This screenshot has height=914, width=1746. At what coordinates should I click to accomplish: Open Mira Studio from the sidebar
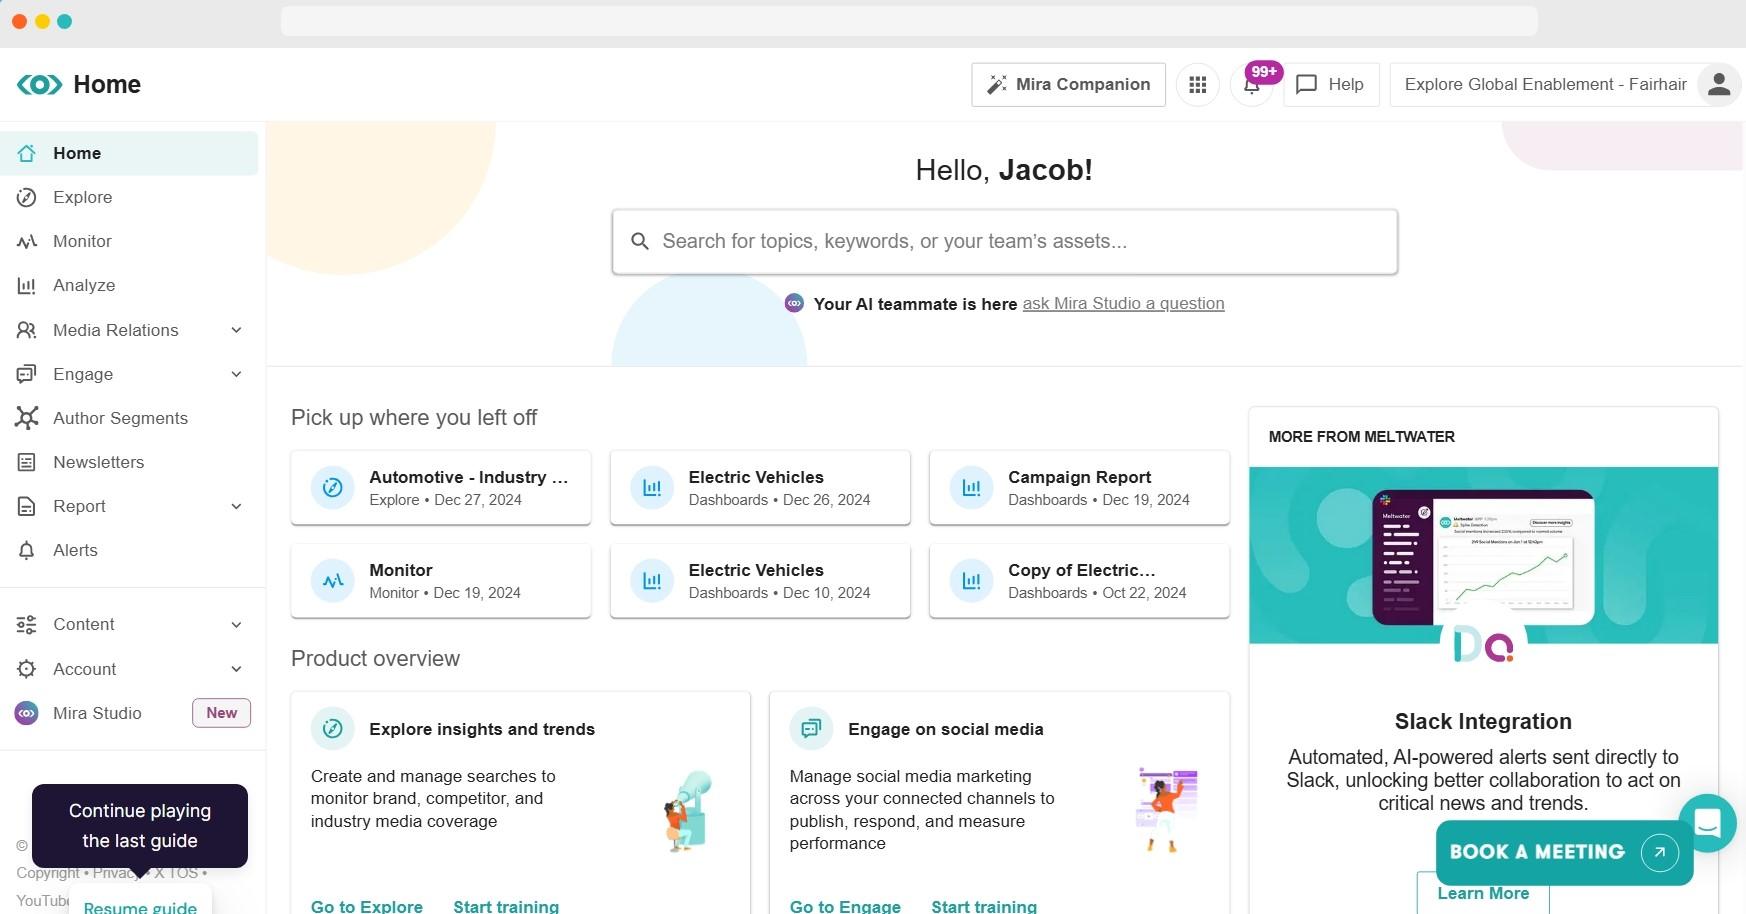[x=129, y=713]
